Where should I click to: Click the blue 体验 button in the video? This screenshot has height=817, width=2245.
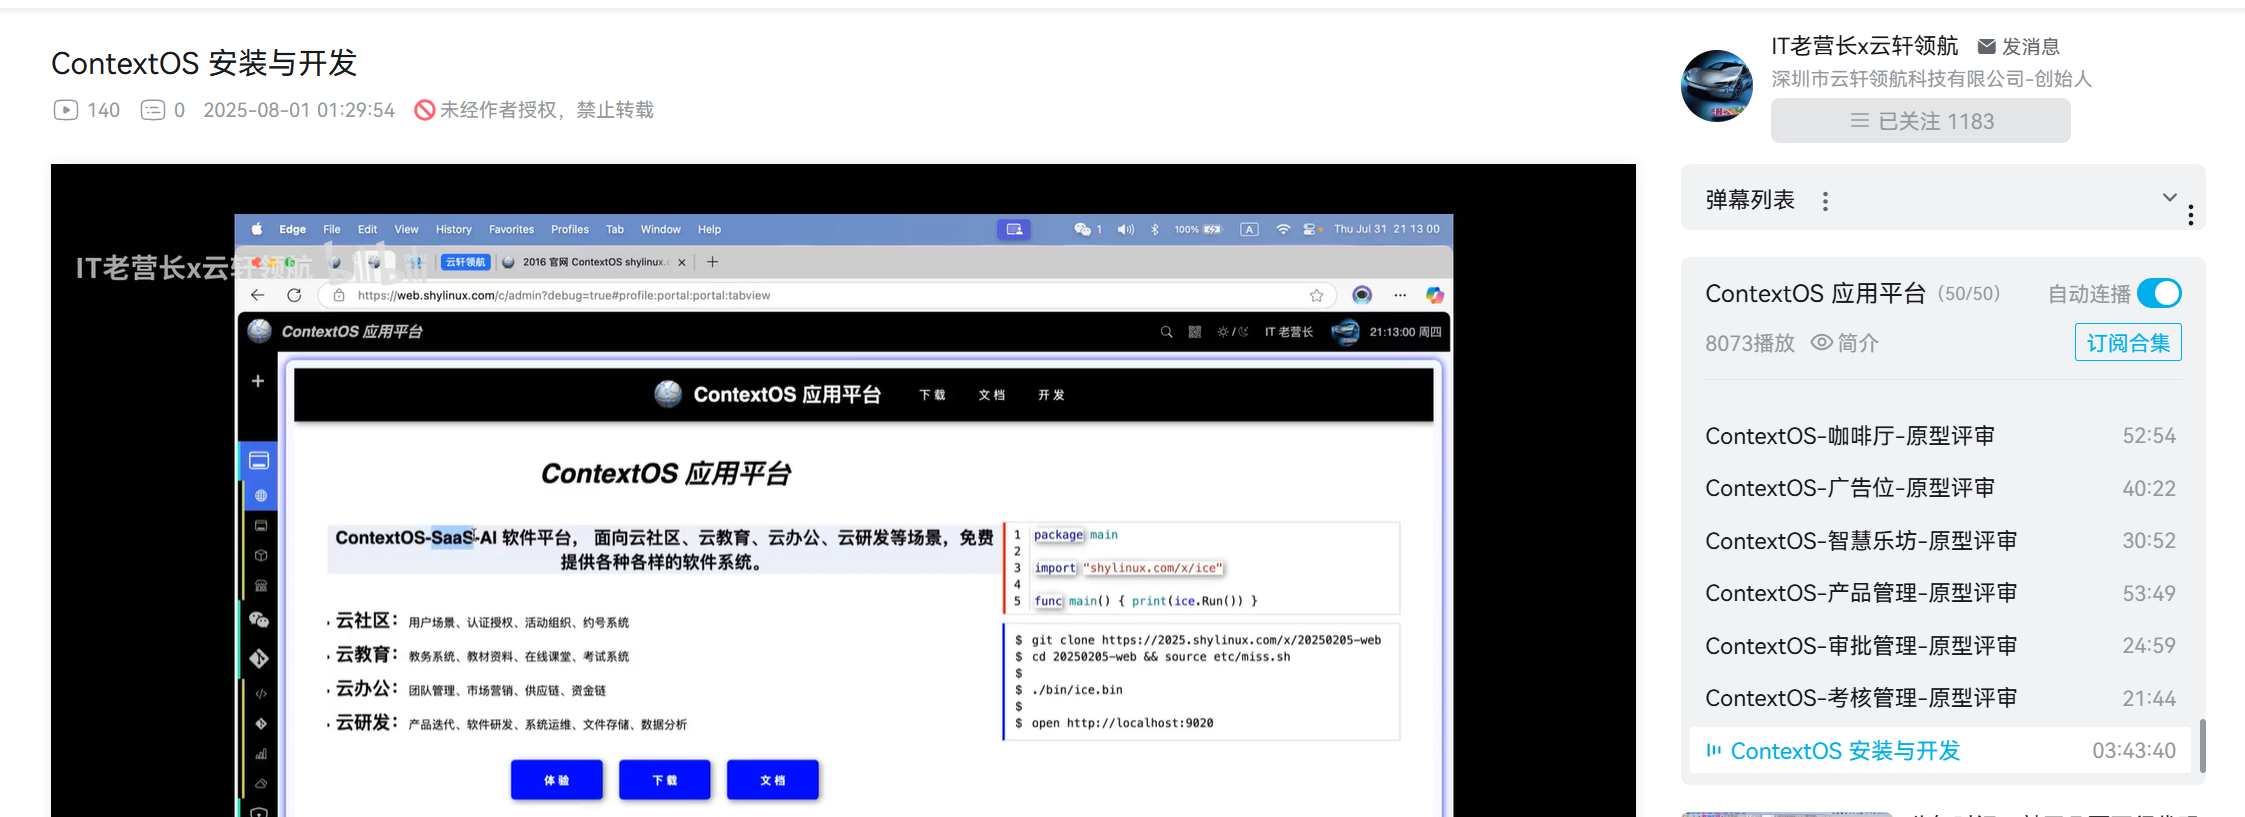point(557,780)
